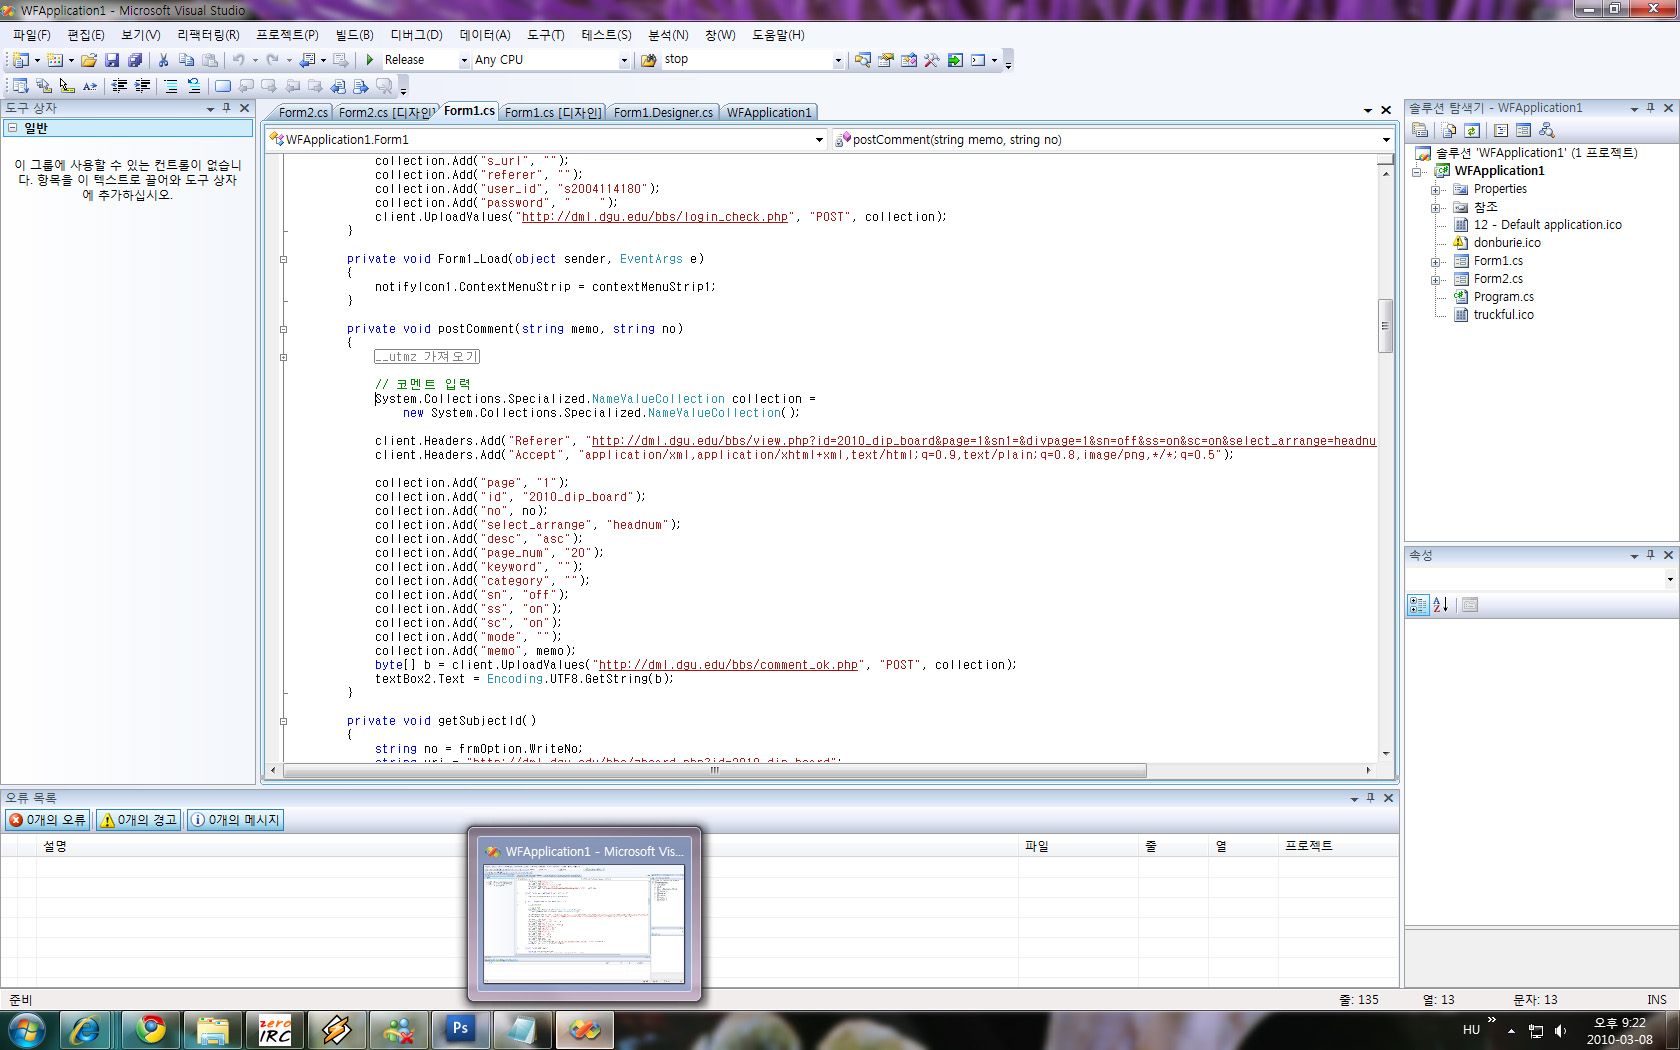The height and width of the screenshot is (1050, 1680).
Task: Open the 'stop' find combo box dropdown
Action: click(838, 60)
